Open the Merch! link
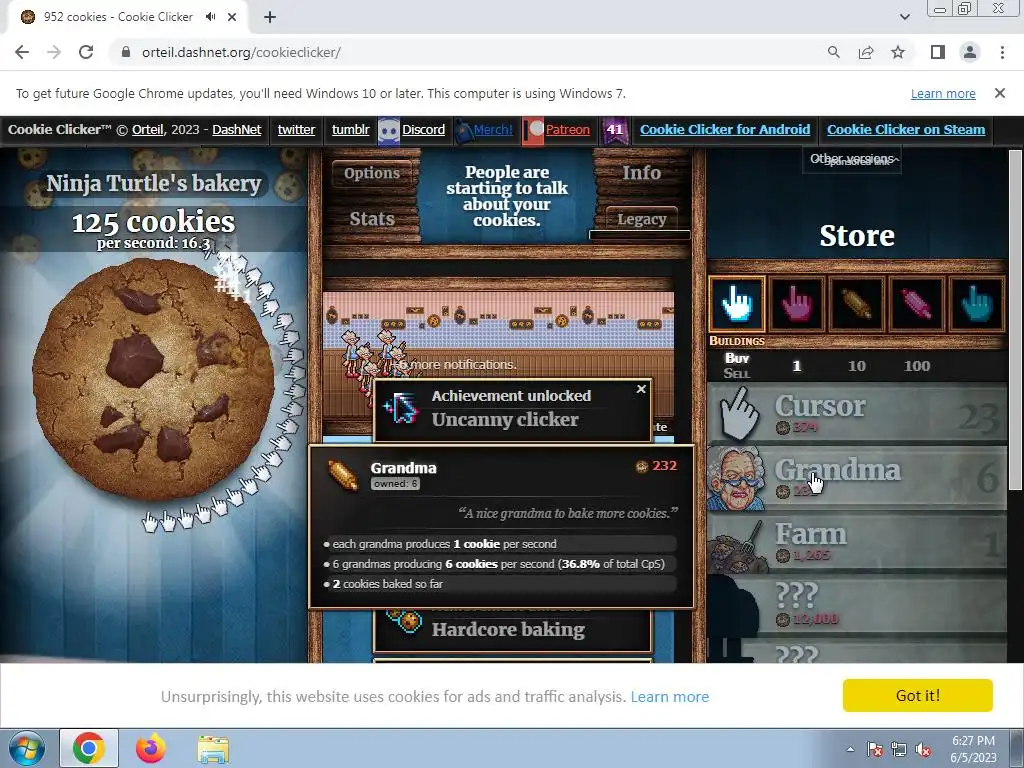 (x=493, y=129)
